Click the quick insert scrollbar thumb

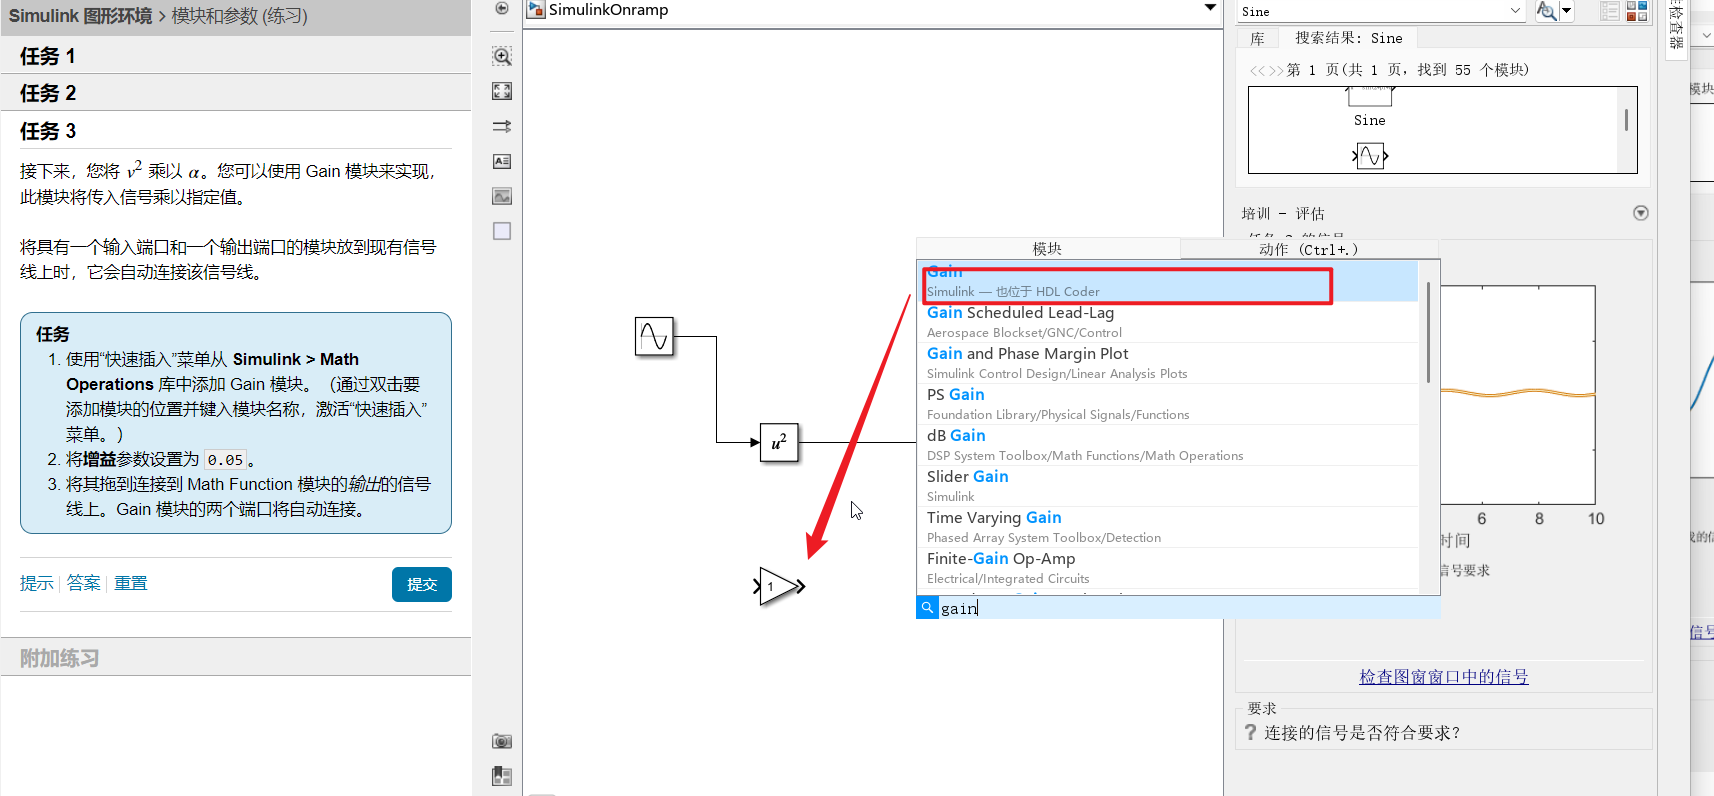[x=1428, y=332]
